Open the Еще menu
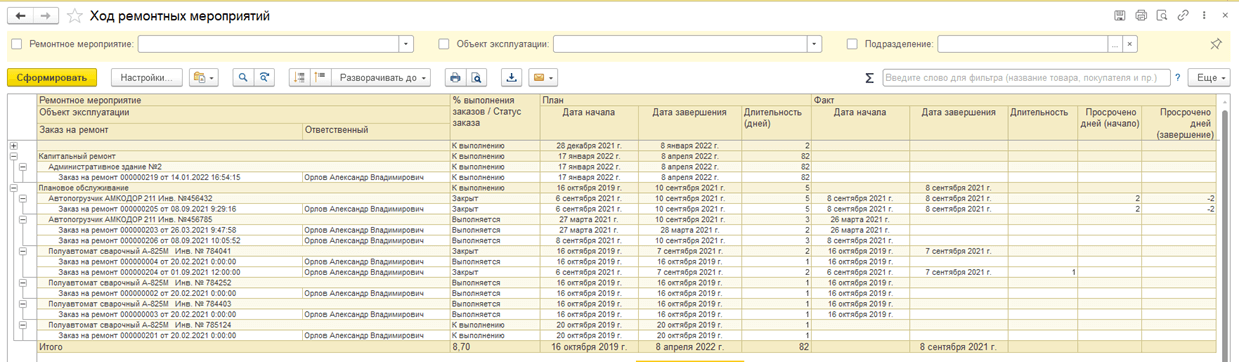This screenshot has height=362, width=1239. pos(1210,77)
